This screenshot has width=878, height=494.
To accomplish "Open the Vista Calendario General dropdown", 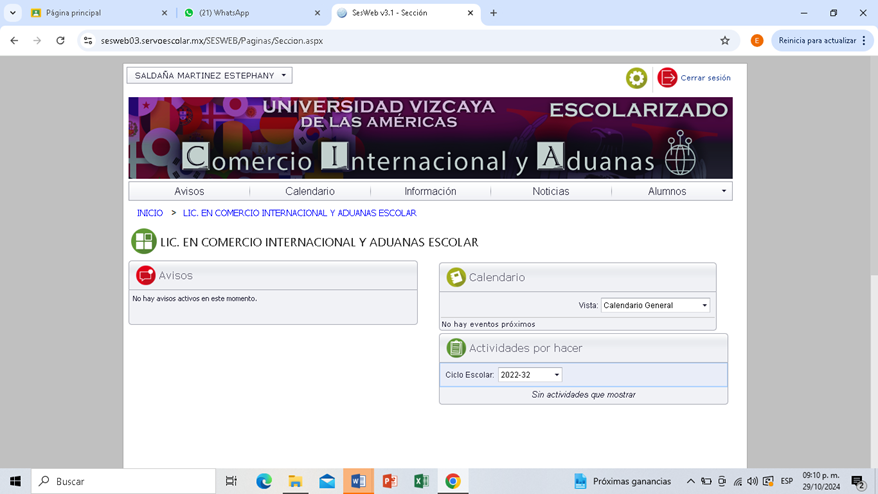I will tap(655, 305).
